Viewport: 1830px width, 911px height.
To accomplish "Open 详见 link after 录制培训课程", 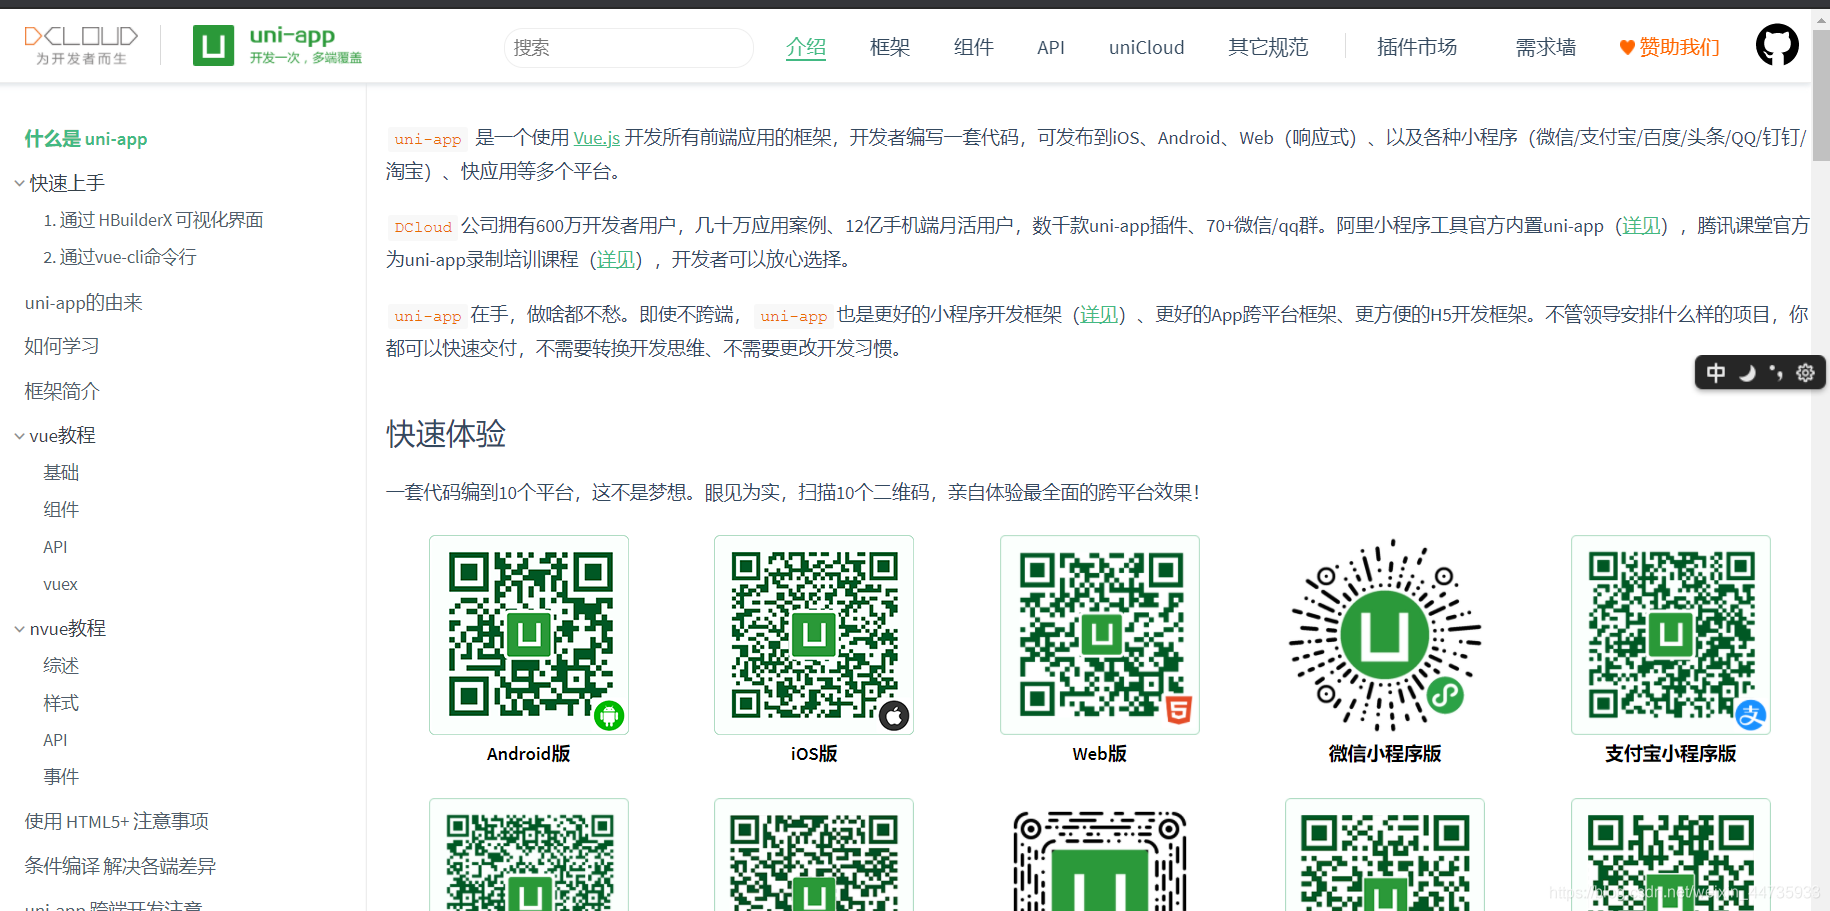I will (x=616, y=260).
